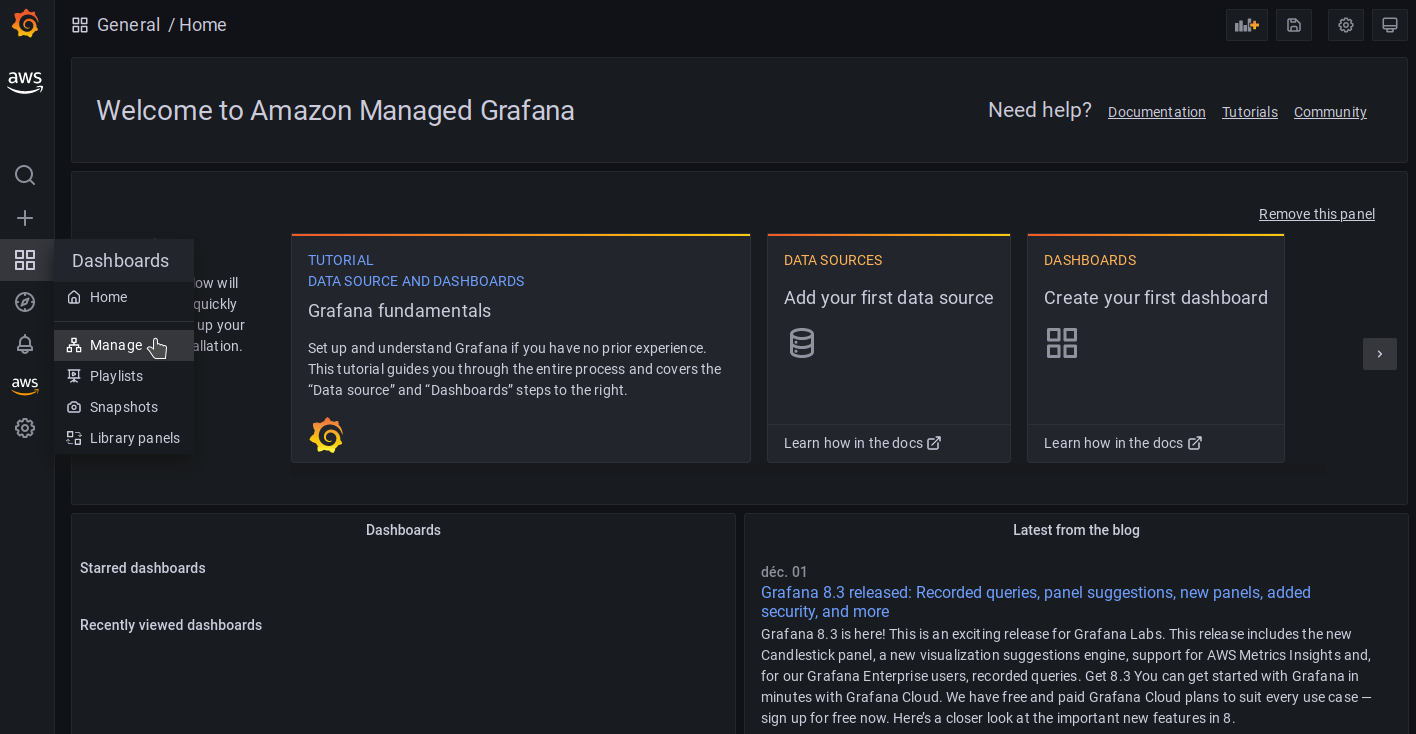Click the Save dashboard icon
This screenshot has width=1416, height=734.
tap(1294, 25)
